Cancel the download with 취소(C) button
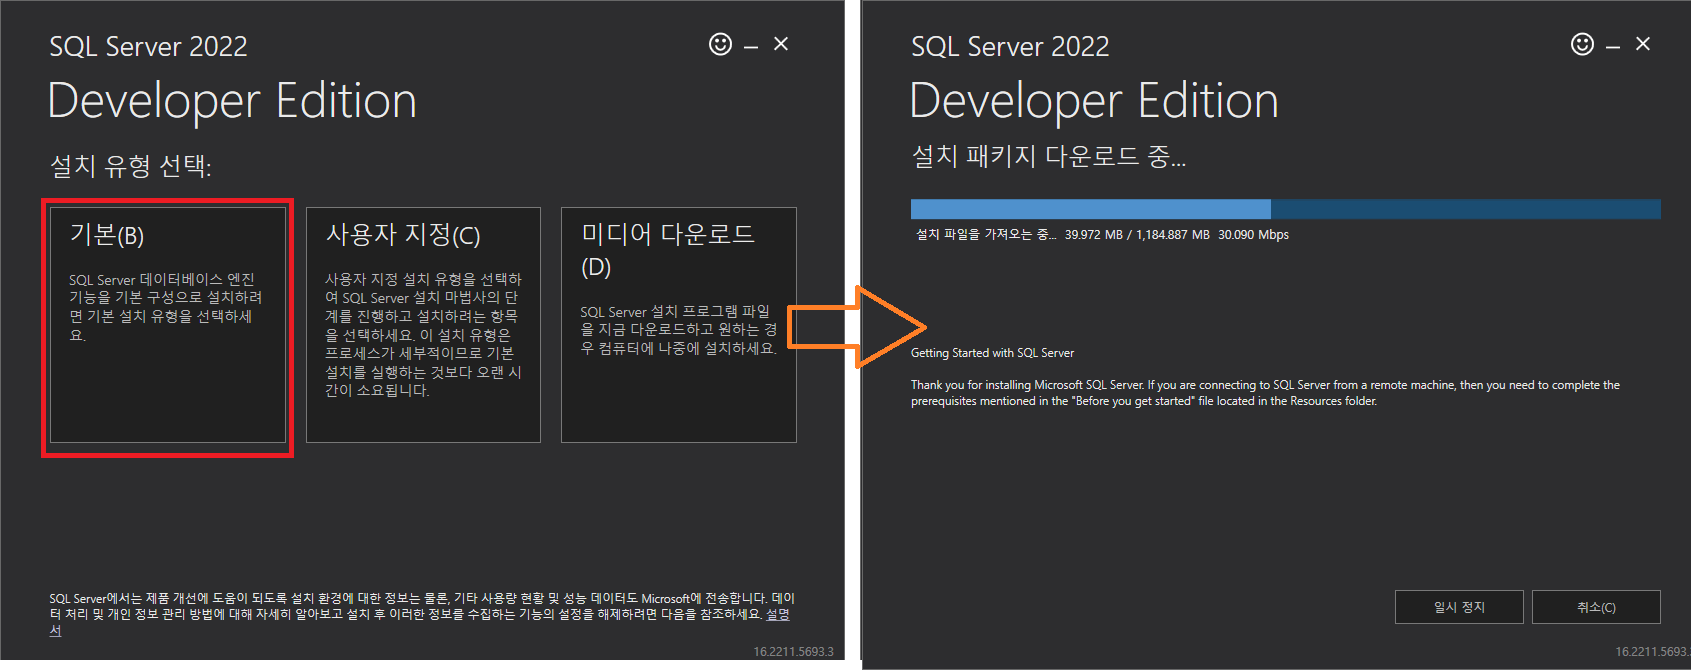The width and height of the screenshot is (1691, 670). 1596,607
